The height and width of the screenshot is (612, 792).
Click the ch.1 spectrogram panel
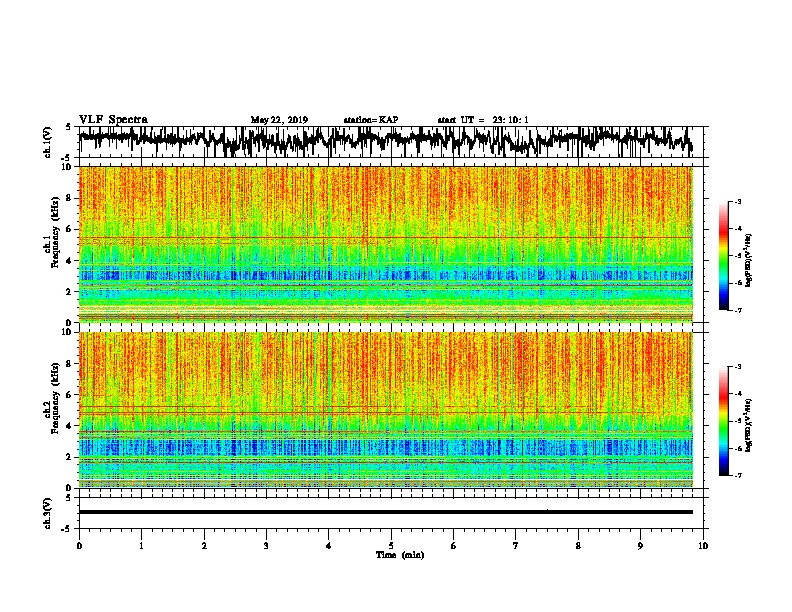(385, 244)
